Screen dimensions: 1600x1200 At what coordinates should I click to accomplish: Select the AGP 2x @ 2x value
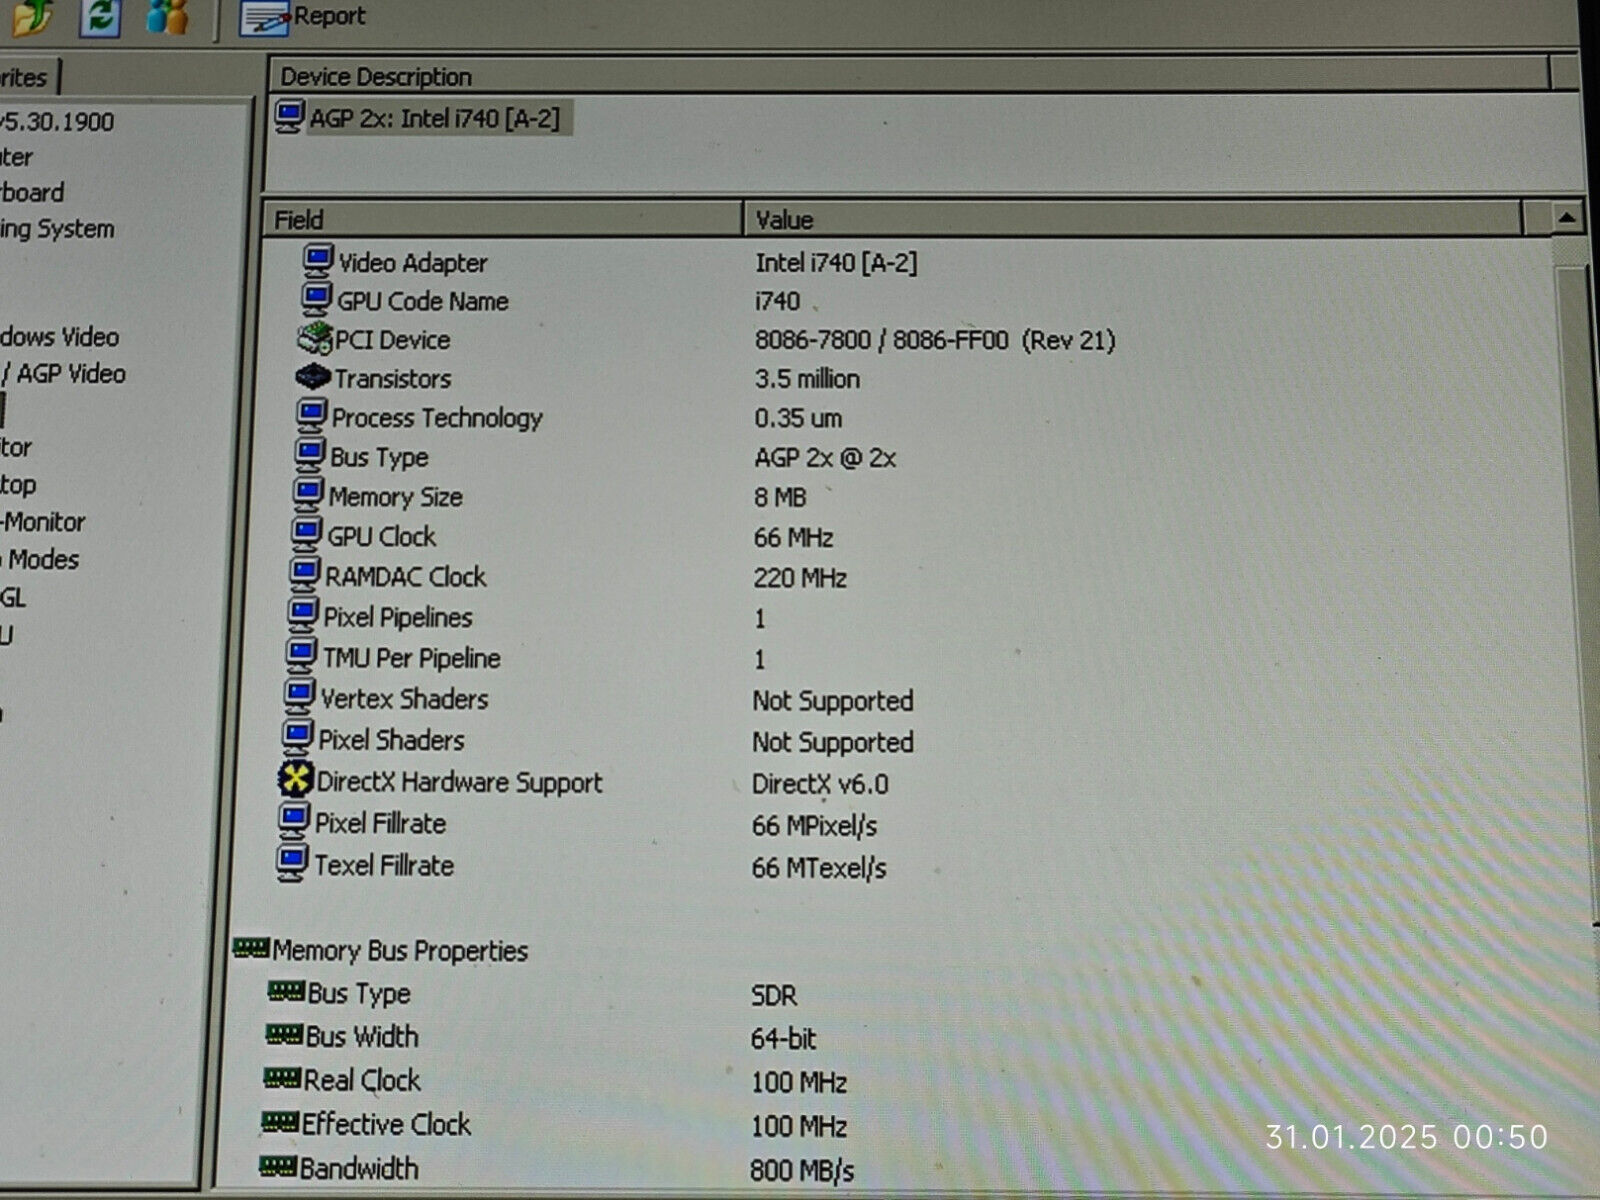tap(825, 458)
